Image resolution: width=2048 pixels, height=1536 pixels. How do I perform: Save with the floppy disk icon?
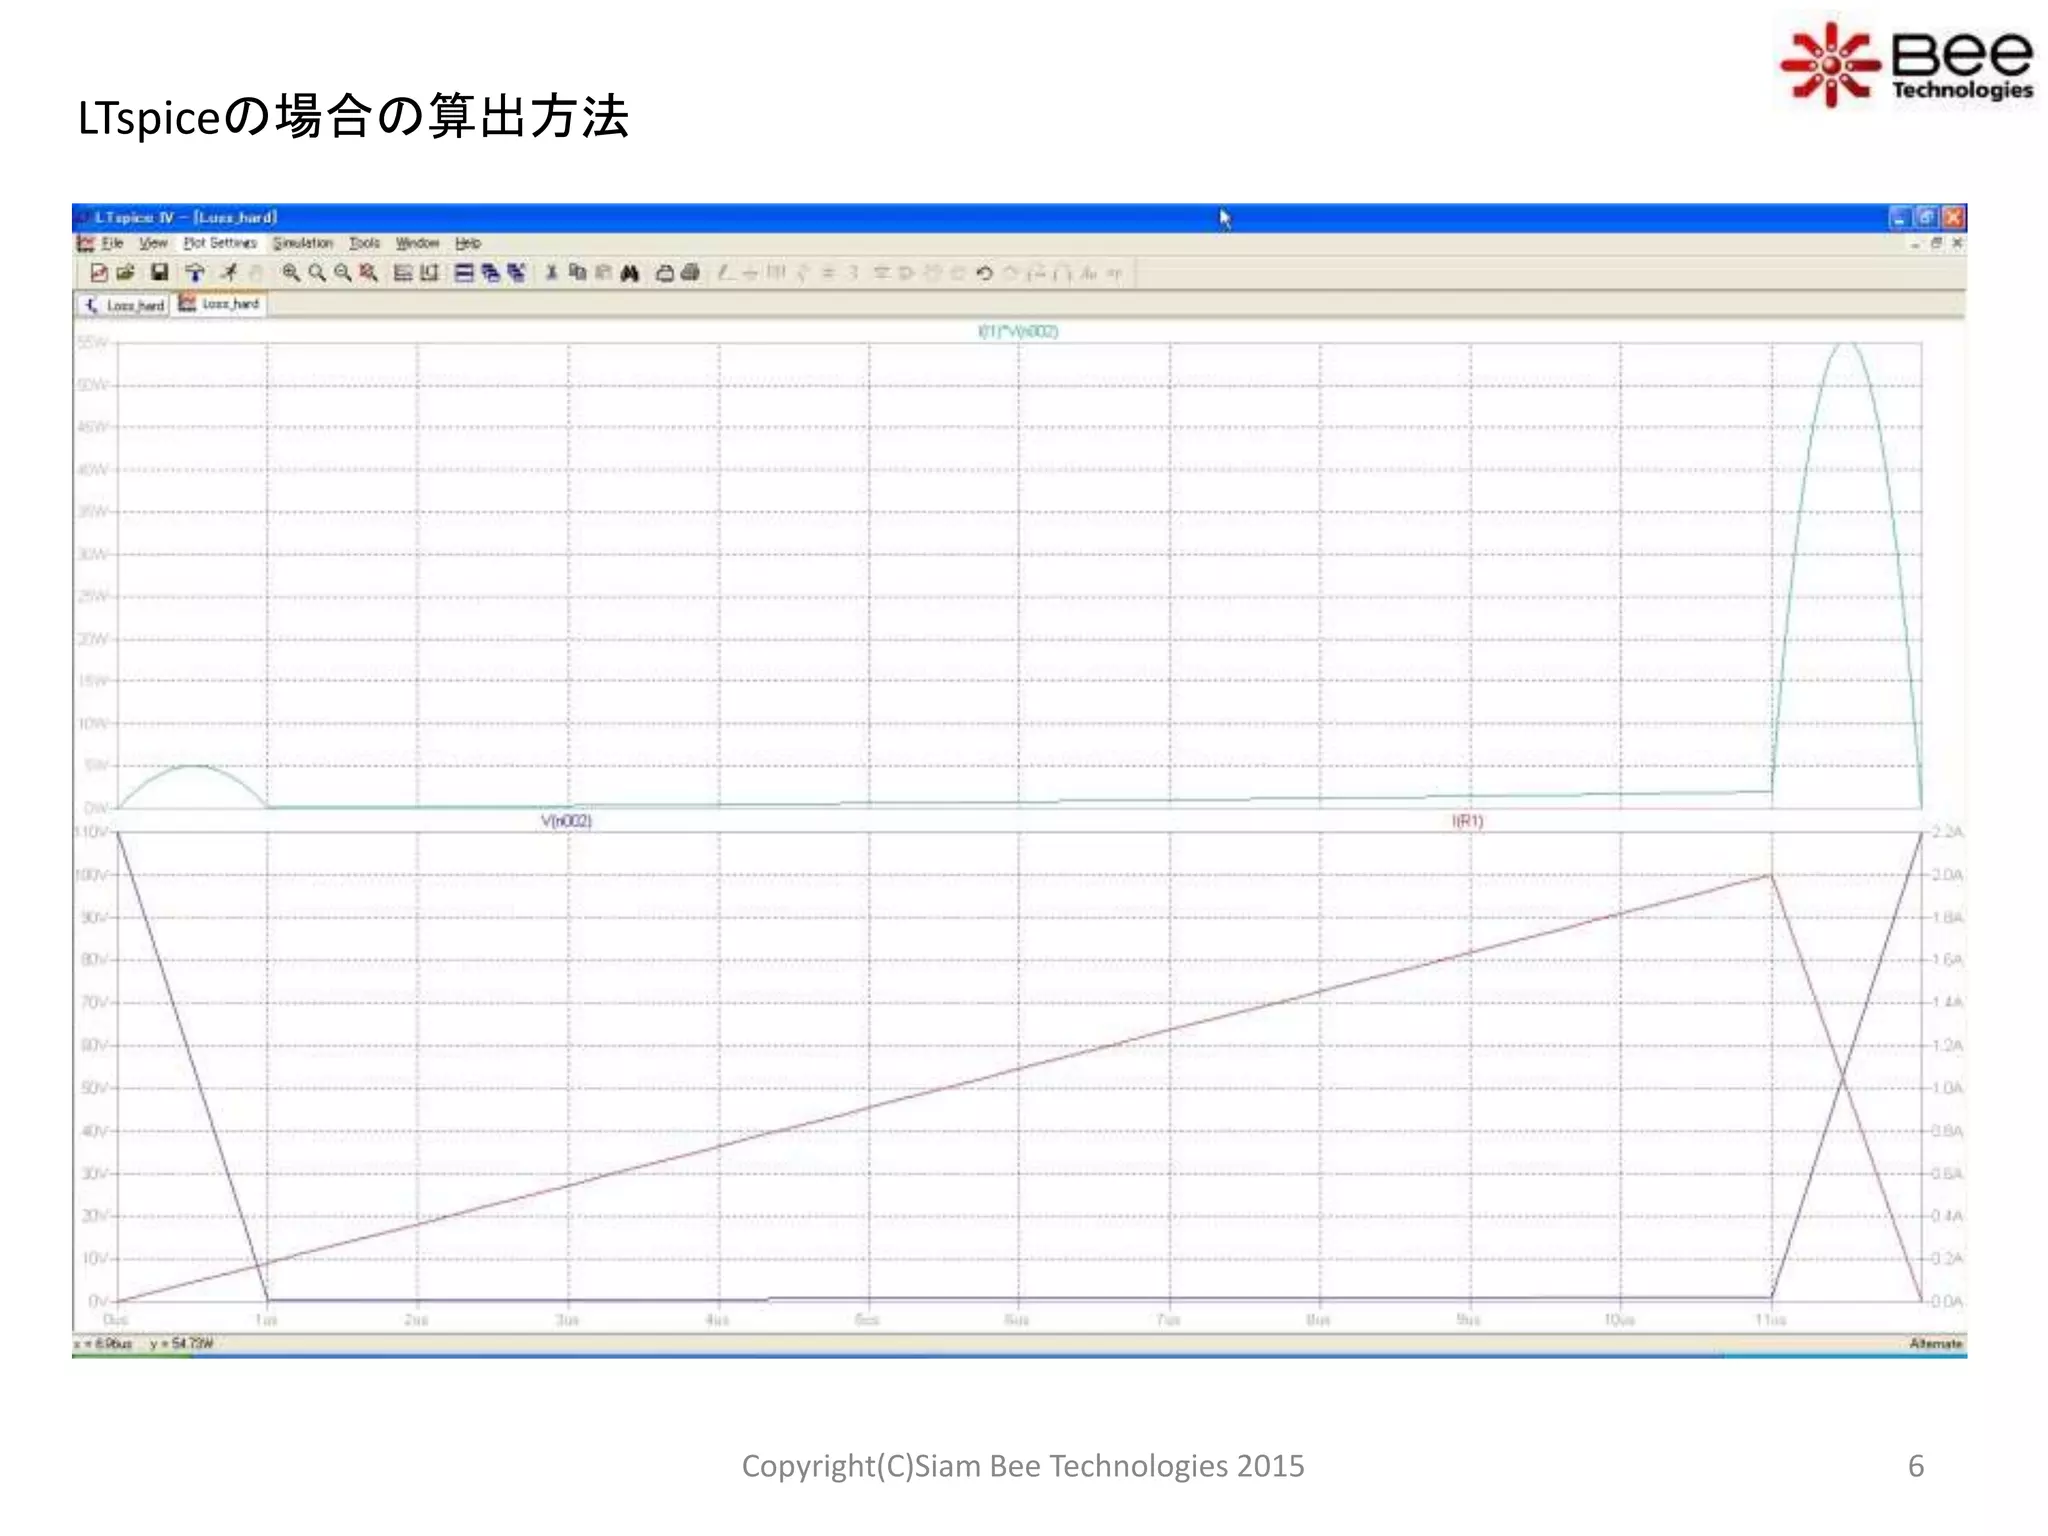(x=159, y=272)
